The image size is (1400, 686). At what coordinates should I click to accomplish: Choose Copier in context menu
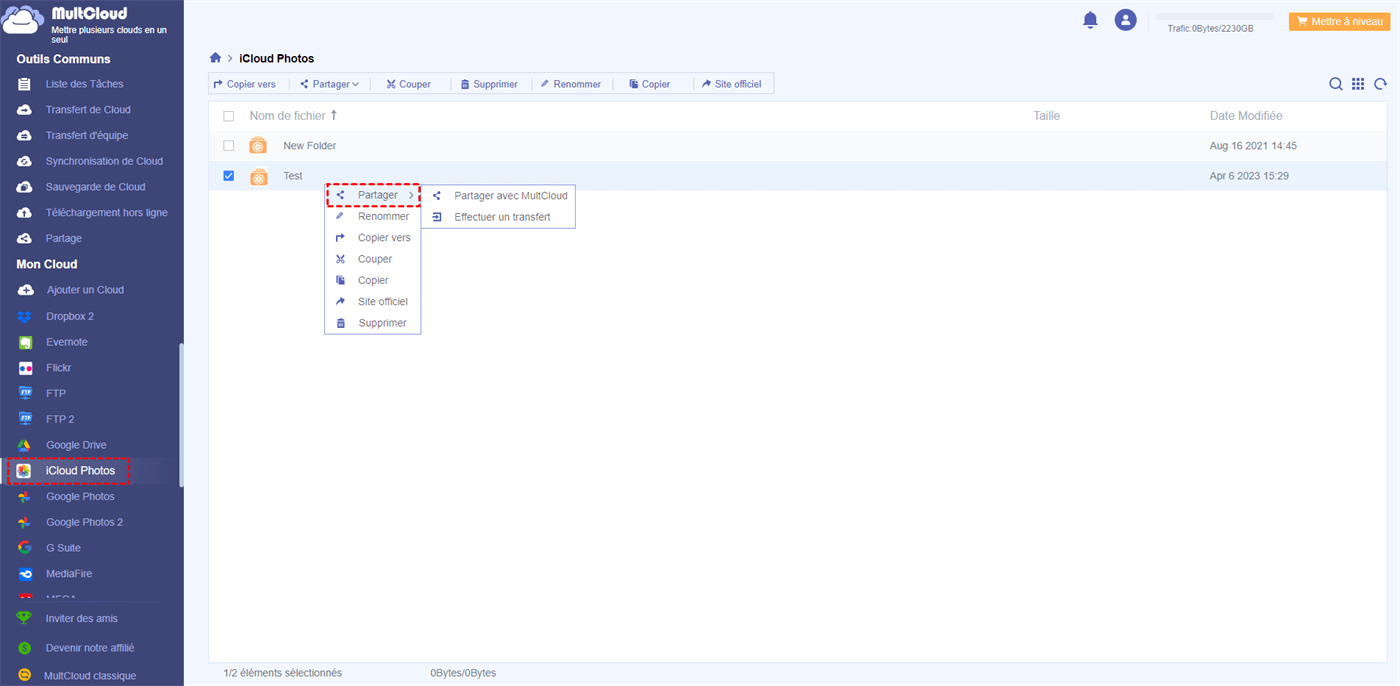(373, 280)
